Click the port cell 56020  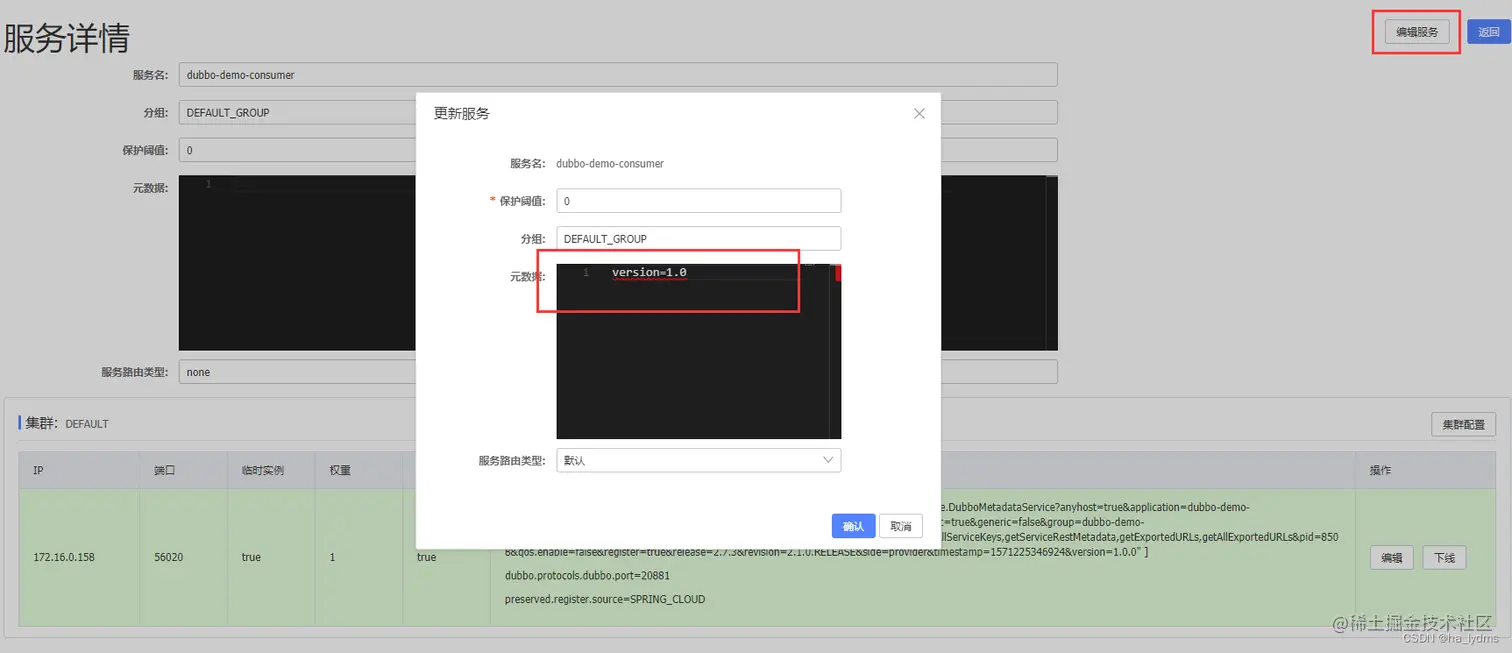[x=168, y=557]
